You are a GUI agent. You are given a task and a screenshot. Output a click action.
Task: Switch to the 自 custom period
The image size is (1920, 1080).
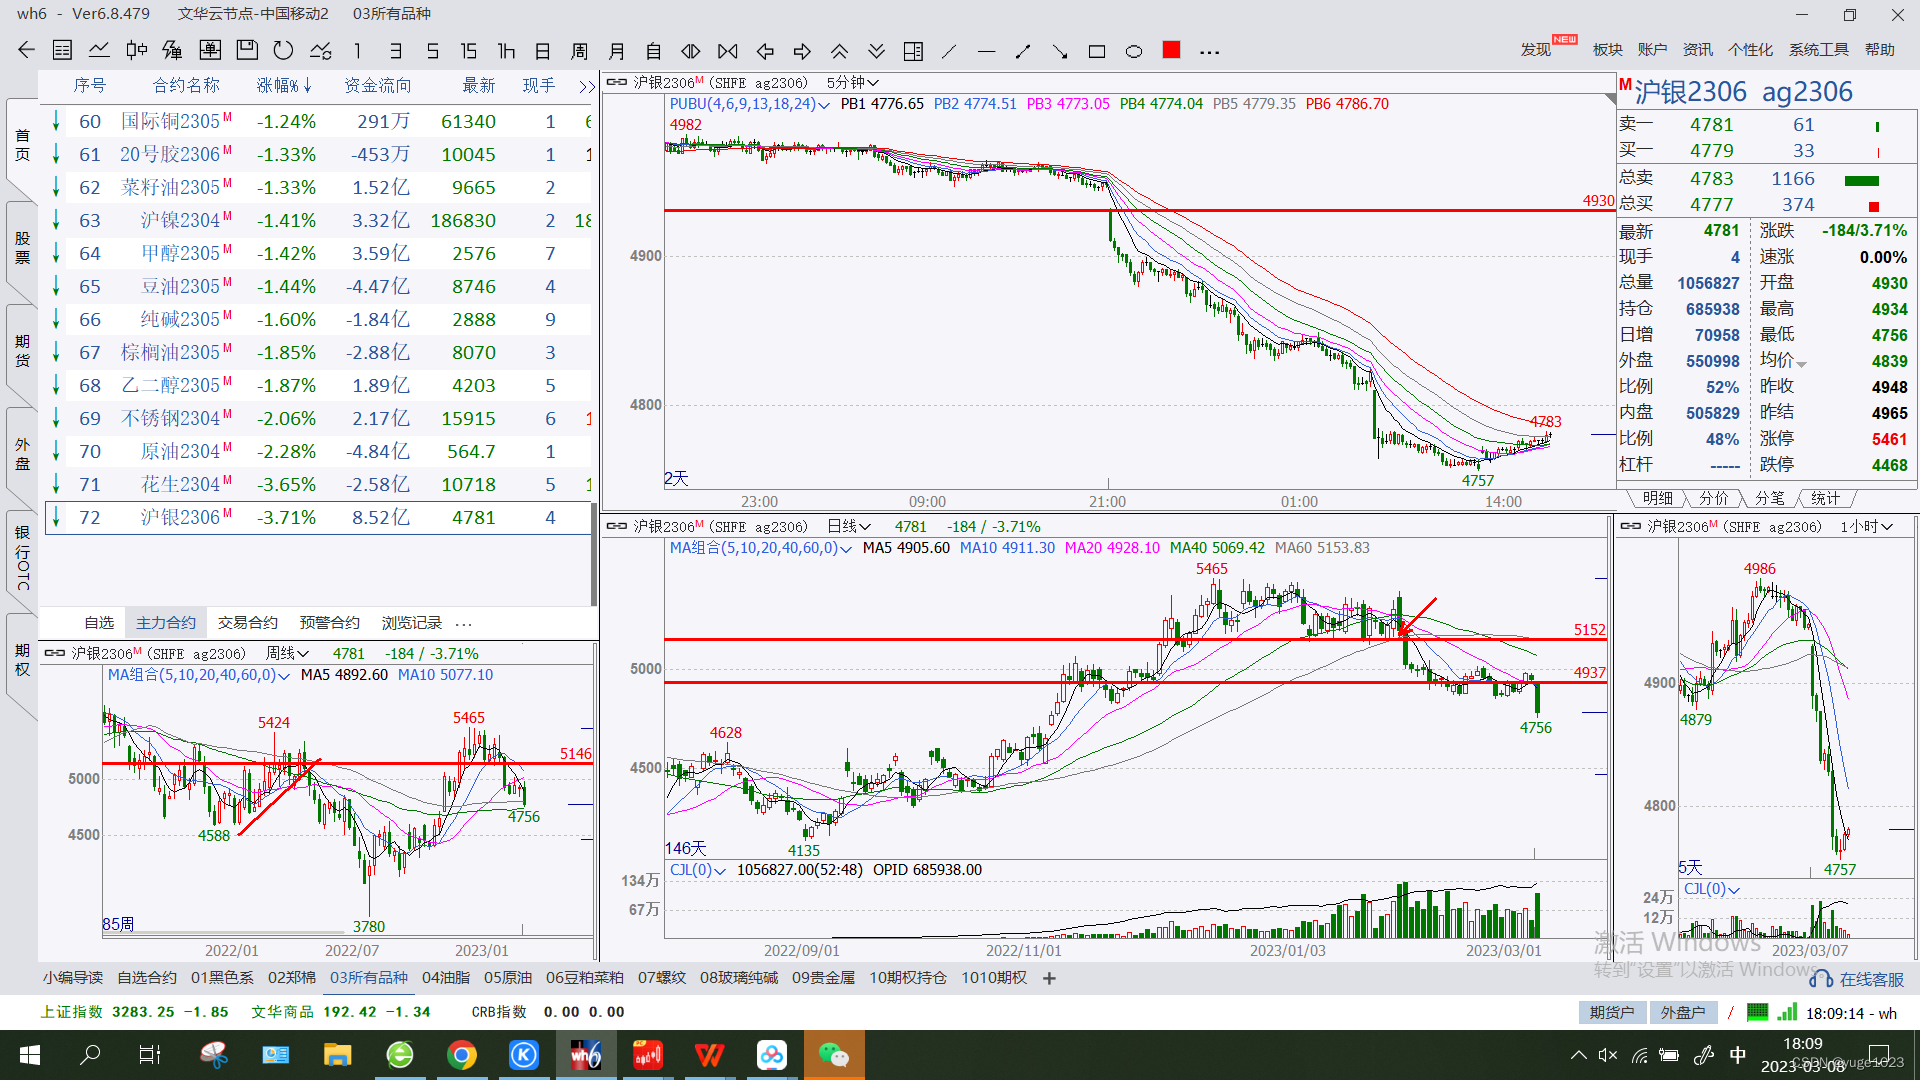pos(653,51)
